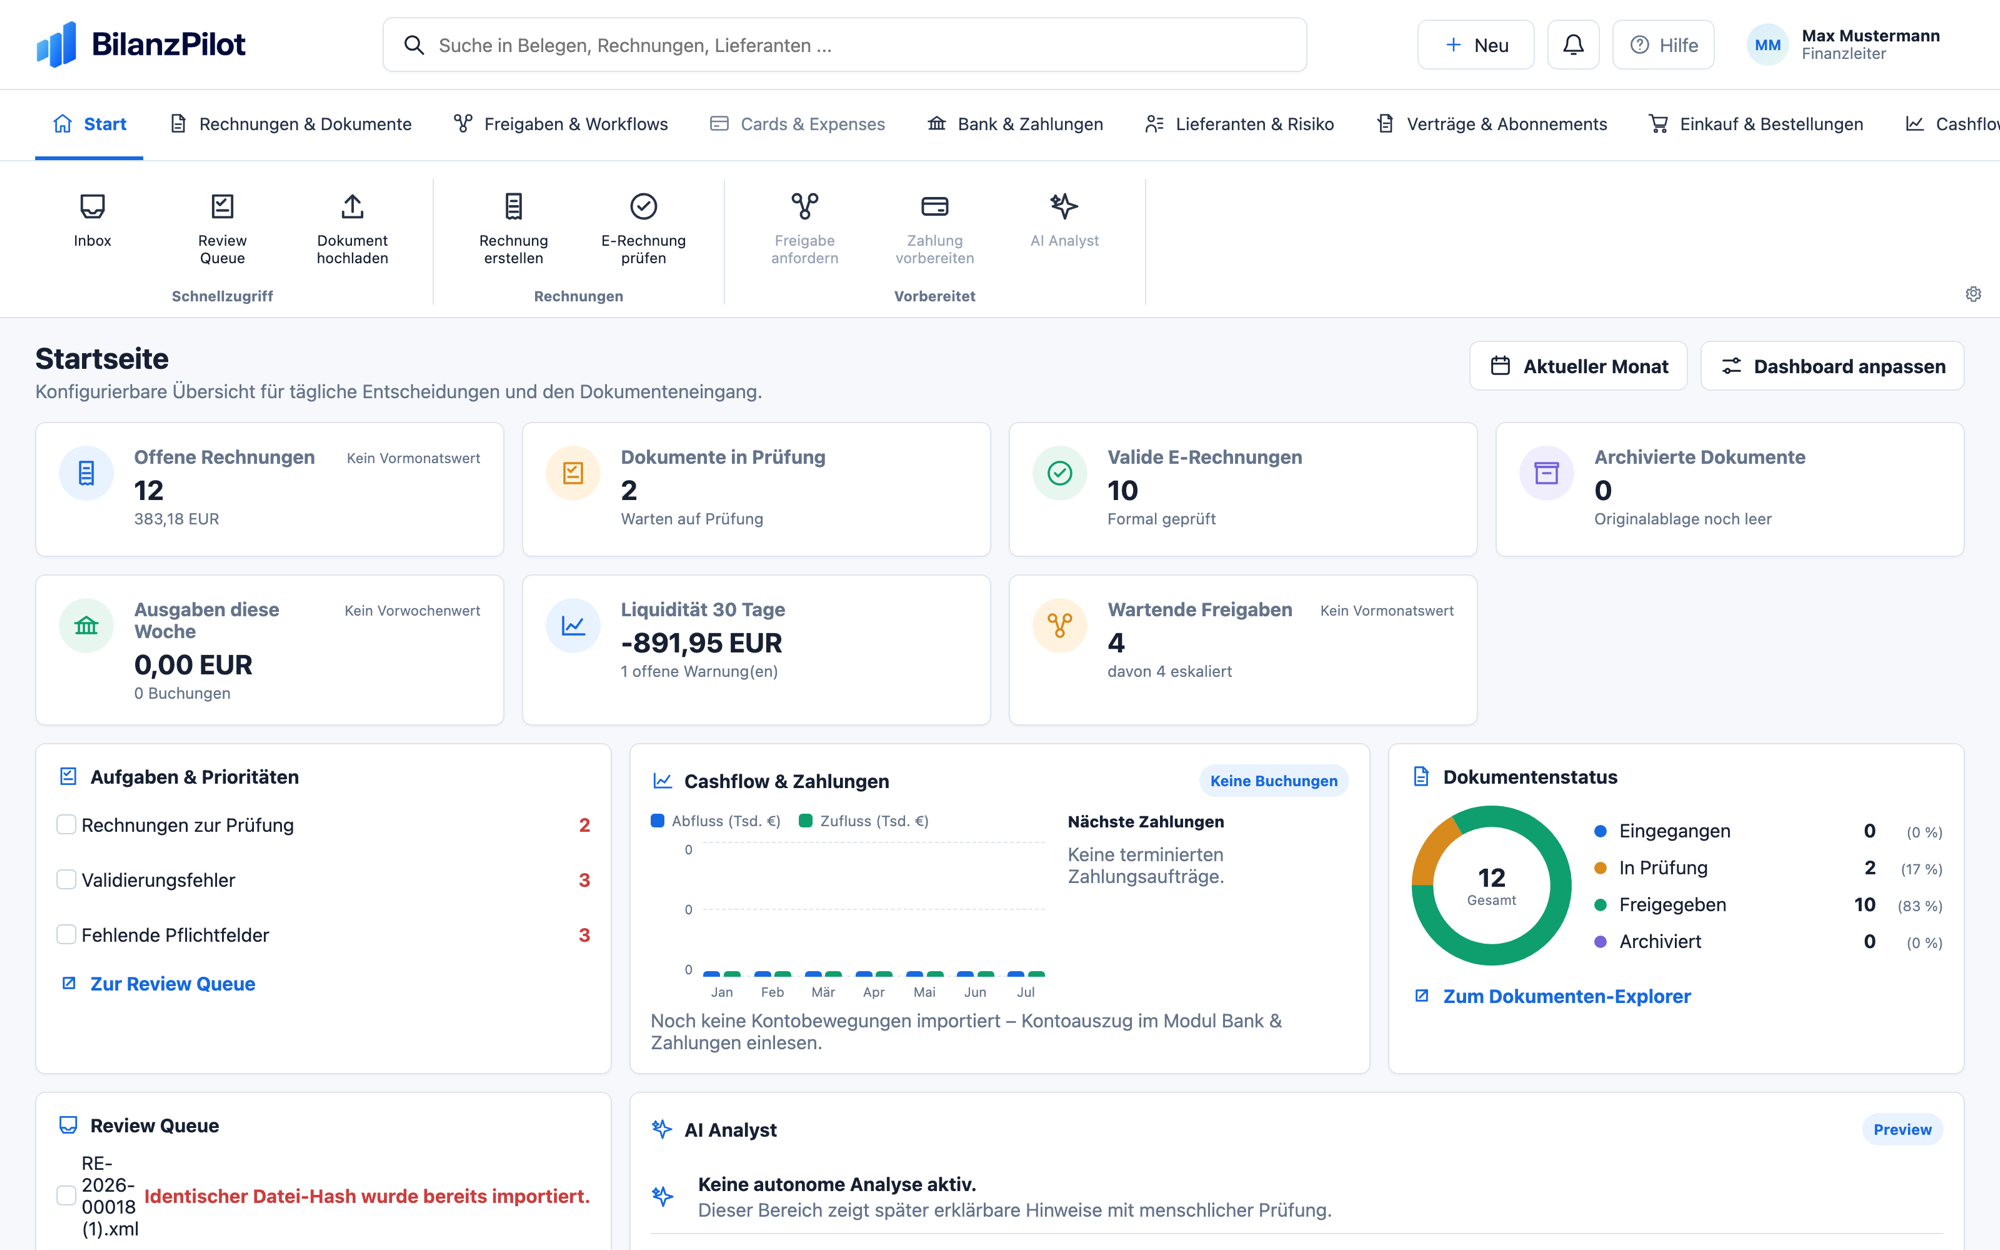Select checkbox for RE-2026-00018 (1).xml
This screenshot has width=2000, height=1250.
[66, 1195]
